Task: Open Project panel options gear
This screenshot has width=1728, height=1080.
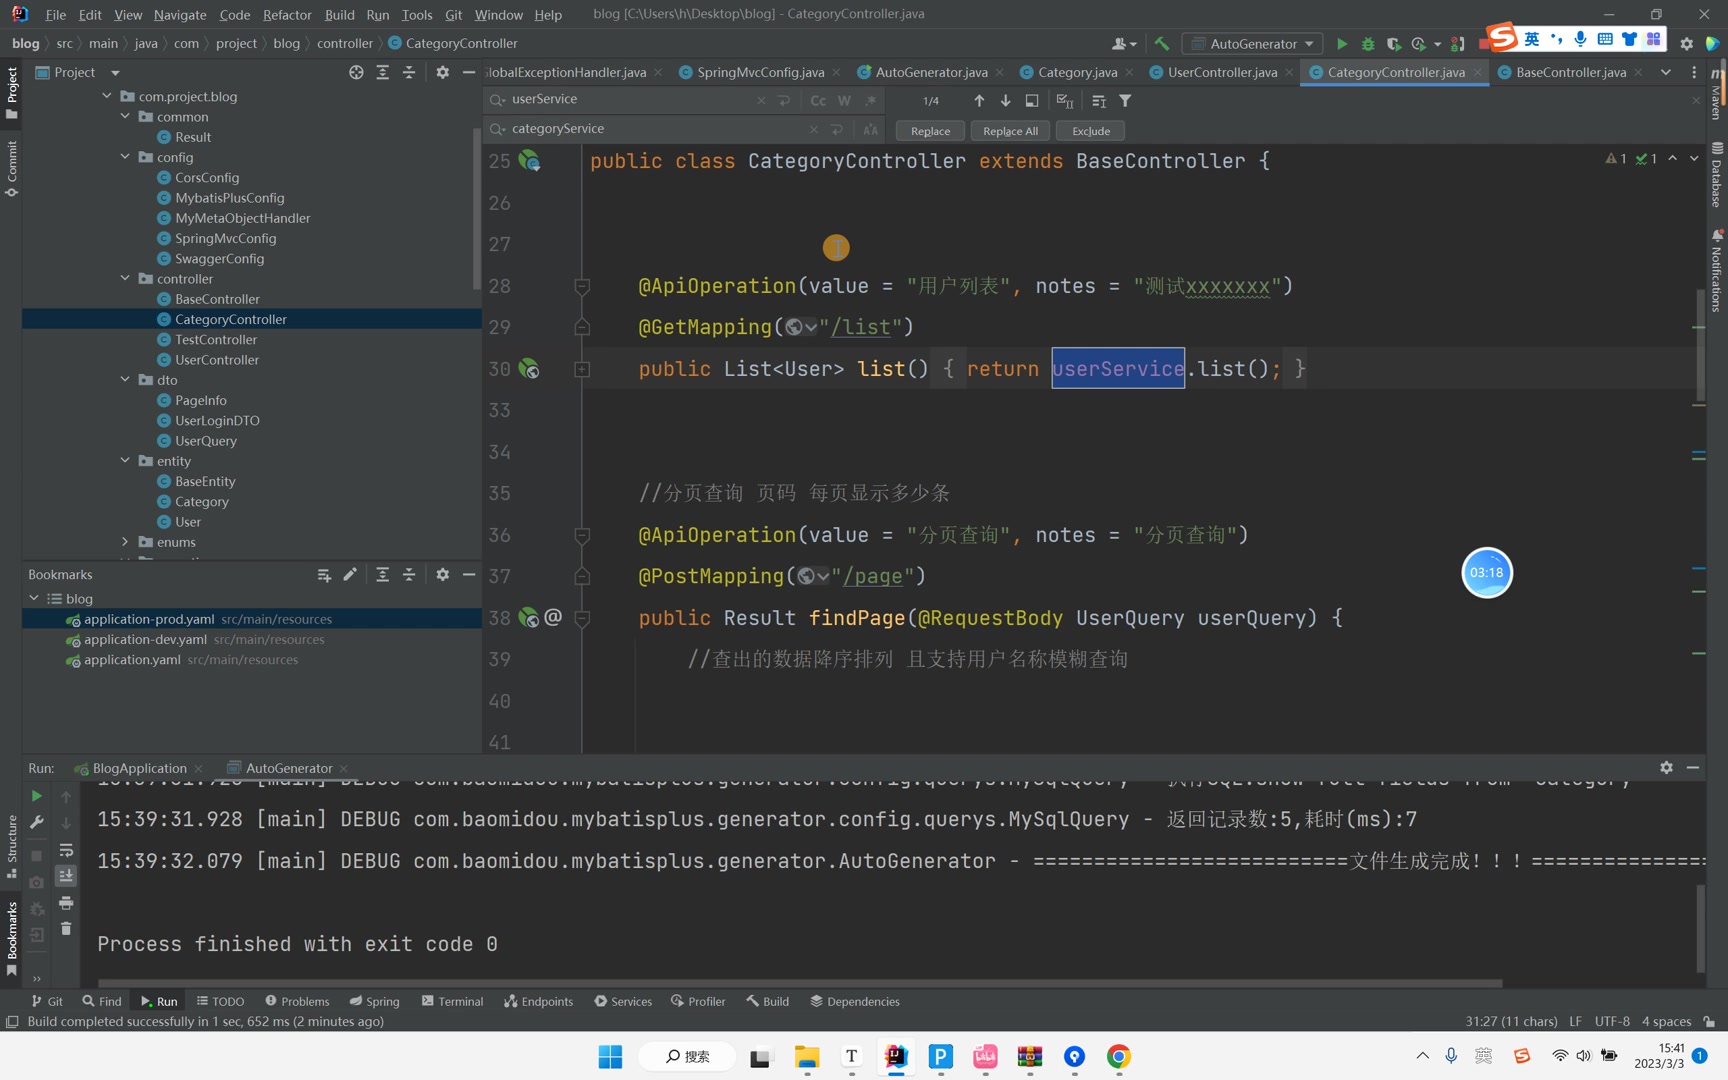Action: point(442,72)
